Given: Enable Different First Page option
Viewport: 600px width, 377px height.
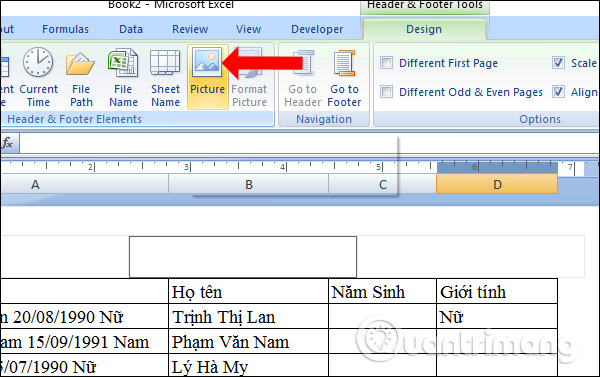Looking at the screenshot, I should [x=386, y=62].
